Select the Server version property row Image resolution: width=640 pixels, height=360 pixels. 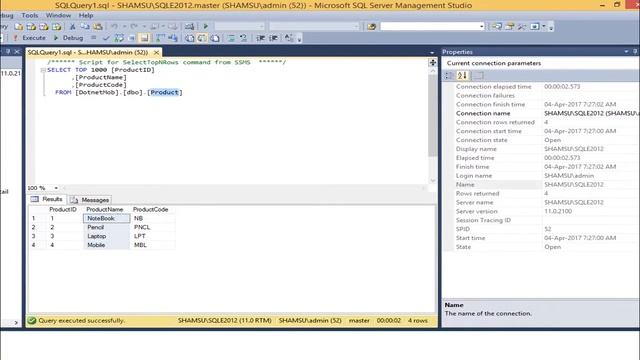tap(541, 211)
